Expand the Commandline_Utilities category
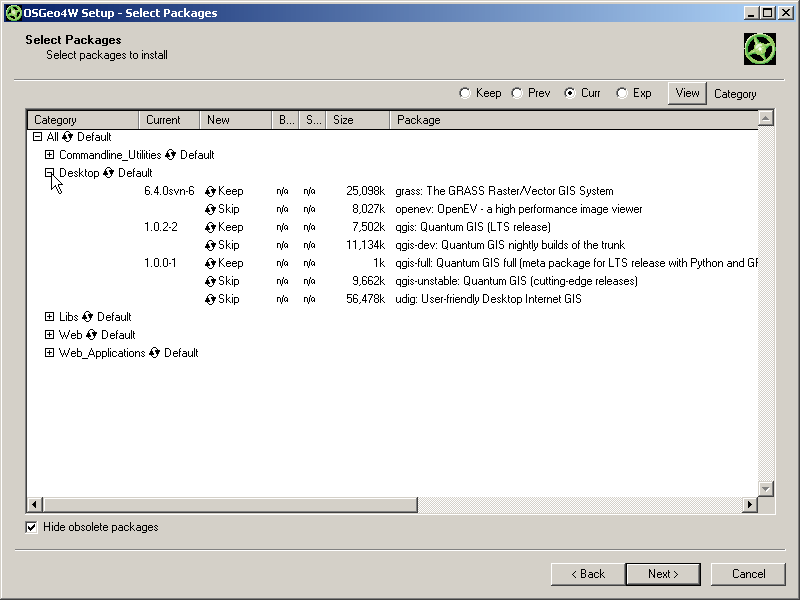The width and height of the screenshot is (800, 600). [49, 155]
